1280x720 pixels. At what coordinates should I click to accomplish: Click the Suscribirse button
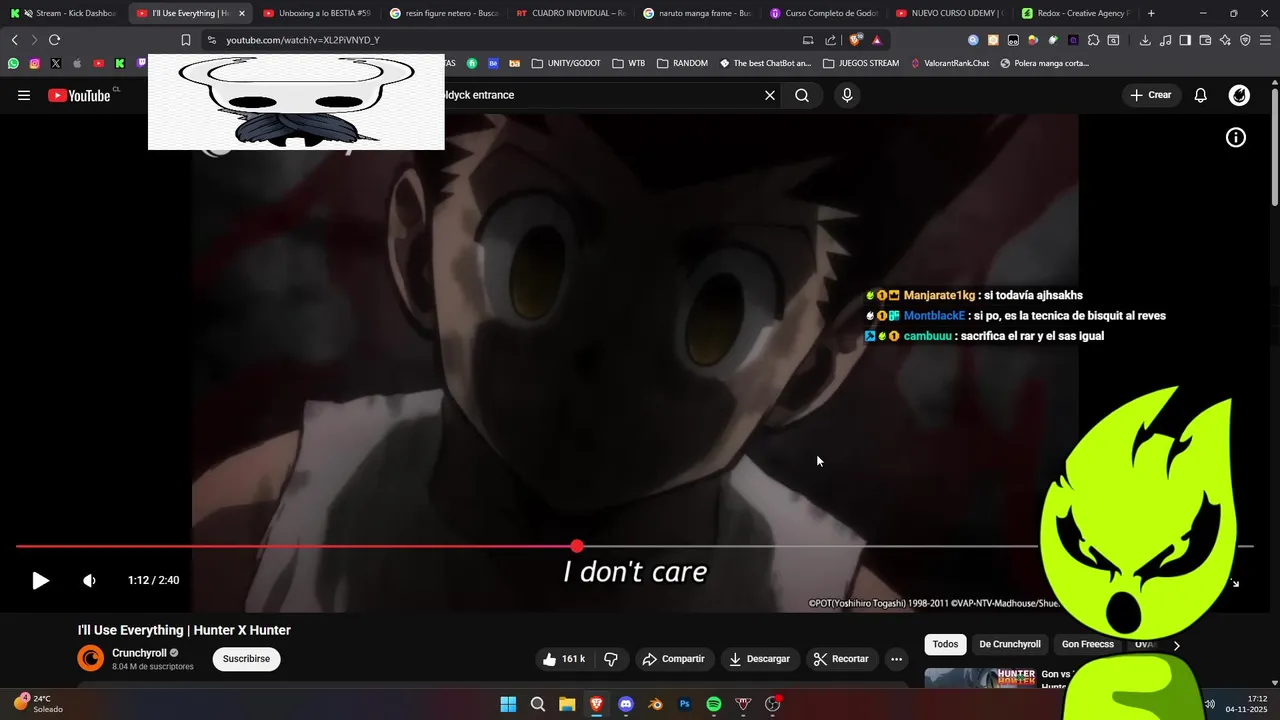click(246, 659)
